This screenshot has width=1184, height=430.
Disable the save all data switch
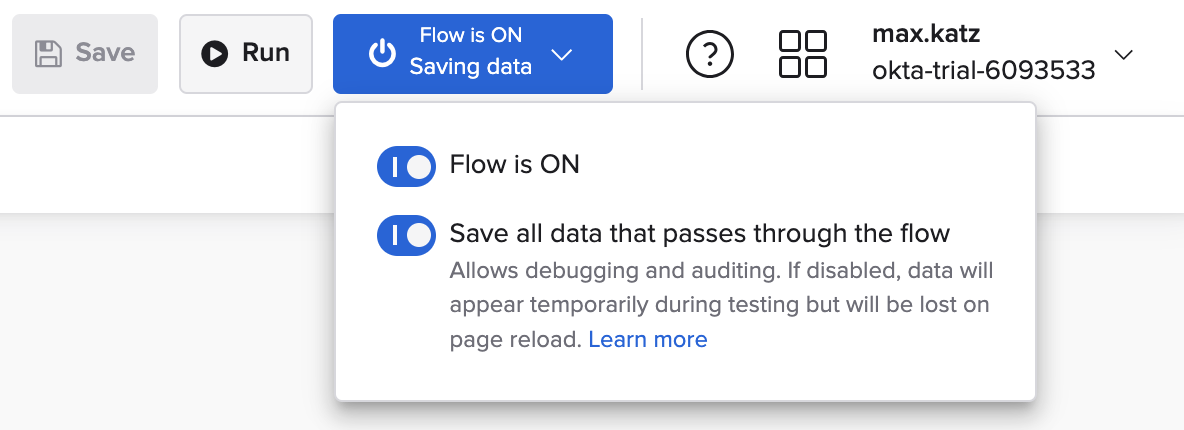pyautogui.click(x=406, y=235)
